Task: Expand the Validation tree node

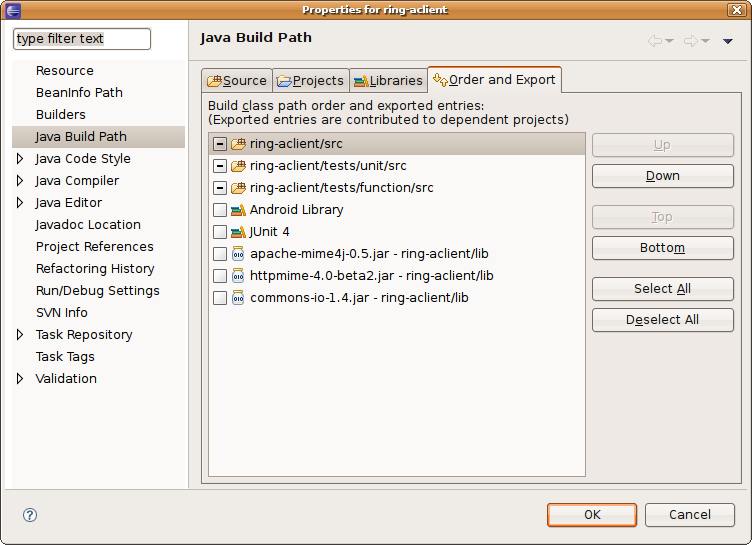Action: pos(20,379)
